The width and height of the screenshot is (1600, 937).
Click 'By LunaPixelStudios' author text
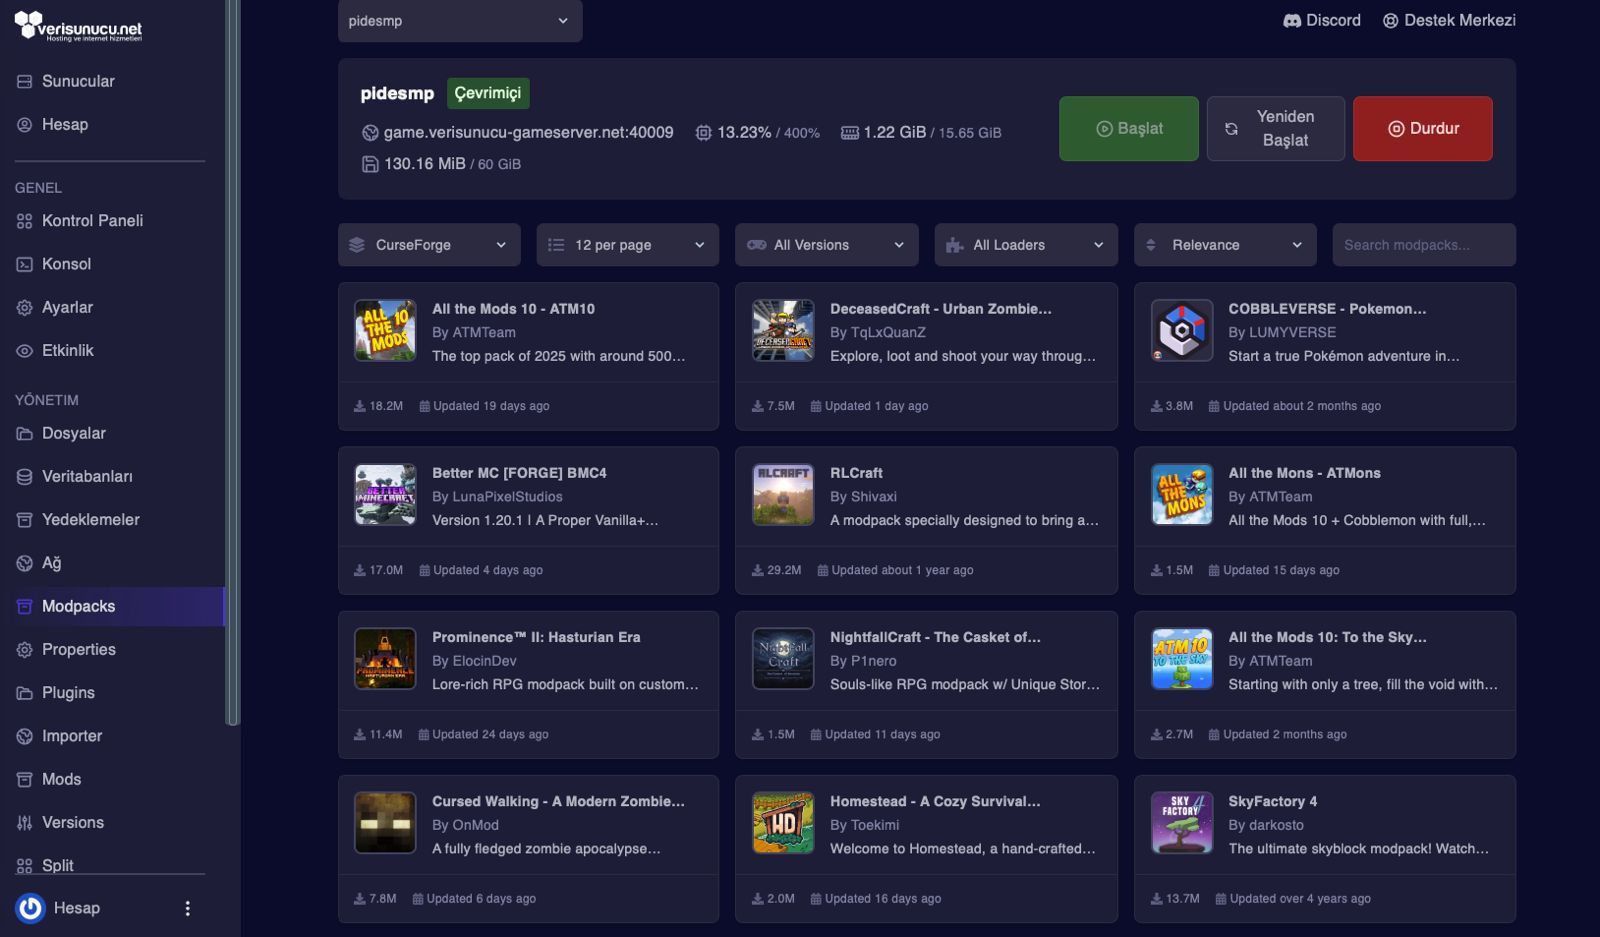pyautogui.click(x=497, y=497)
